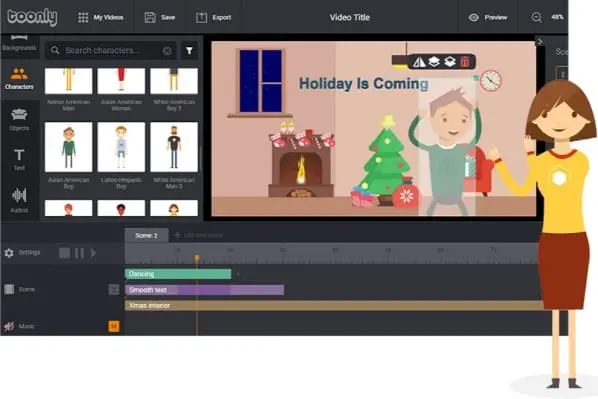
Task: Open the Characters sidebar panel
Action: point(19,79)
